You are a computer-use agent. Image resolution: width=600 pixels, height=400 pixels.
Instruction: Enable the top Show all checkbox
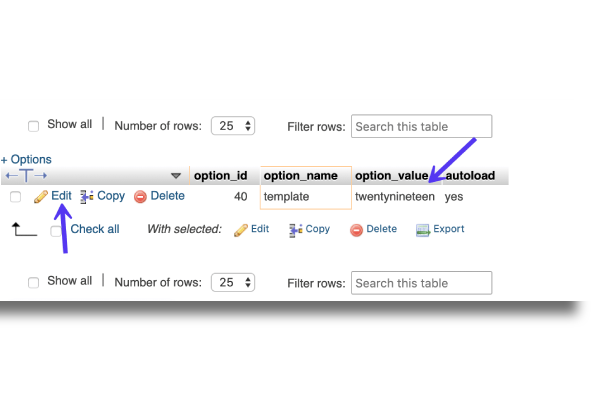34,126
